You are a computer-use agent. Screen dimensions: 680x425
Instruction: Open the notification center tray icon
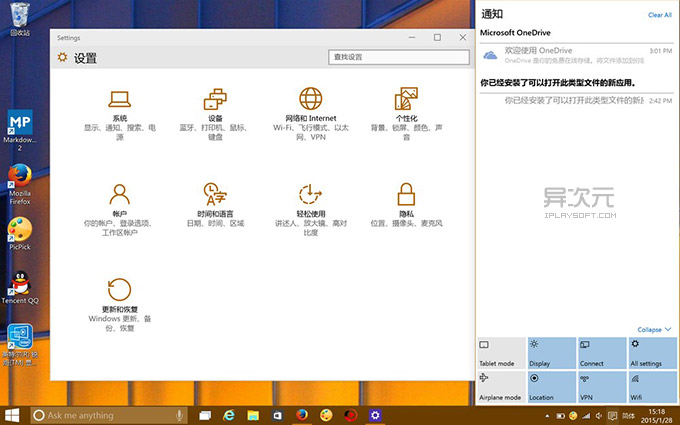[x=612, y=416]
